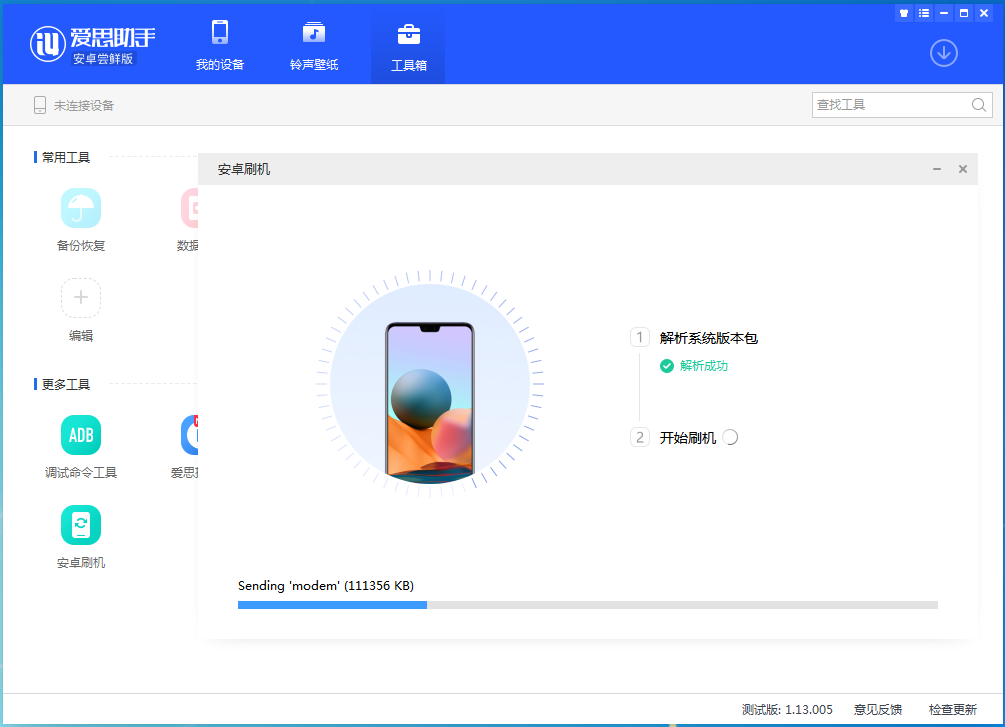Click the search magnifier icon
Viewport: 1005px width, 727px height.
[979, 105]
